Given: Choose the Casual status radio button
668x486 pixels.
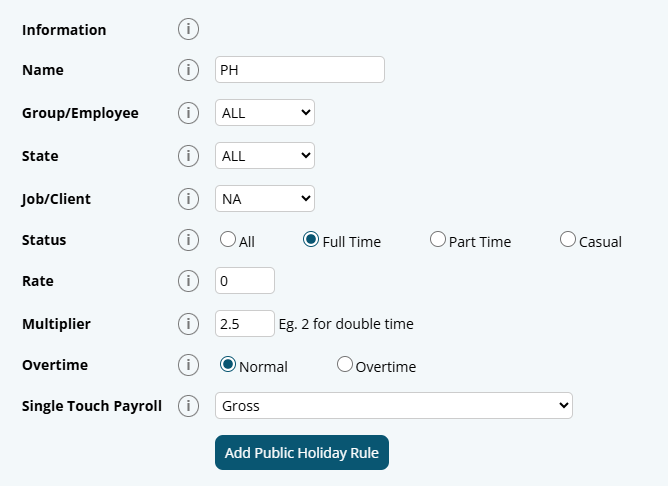Looking at the screenshot, I should coord(568,240).
